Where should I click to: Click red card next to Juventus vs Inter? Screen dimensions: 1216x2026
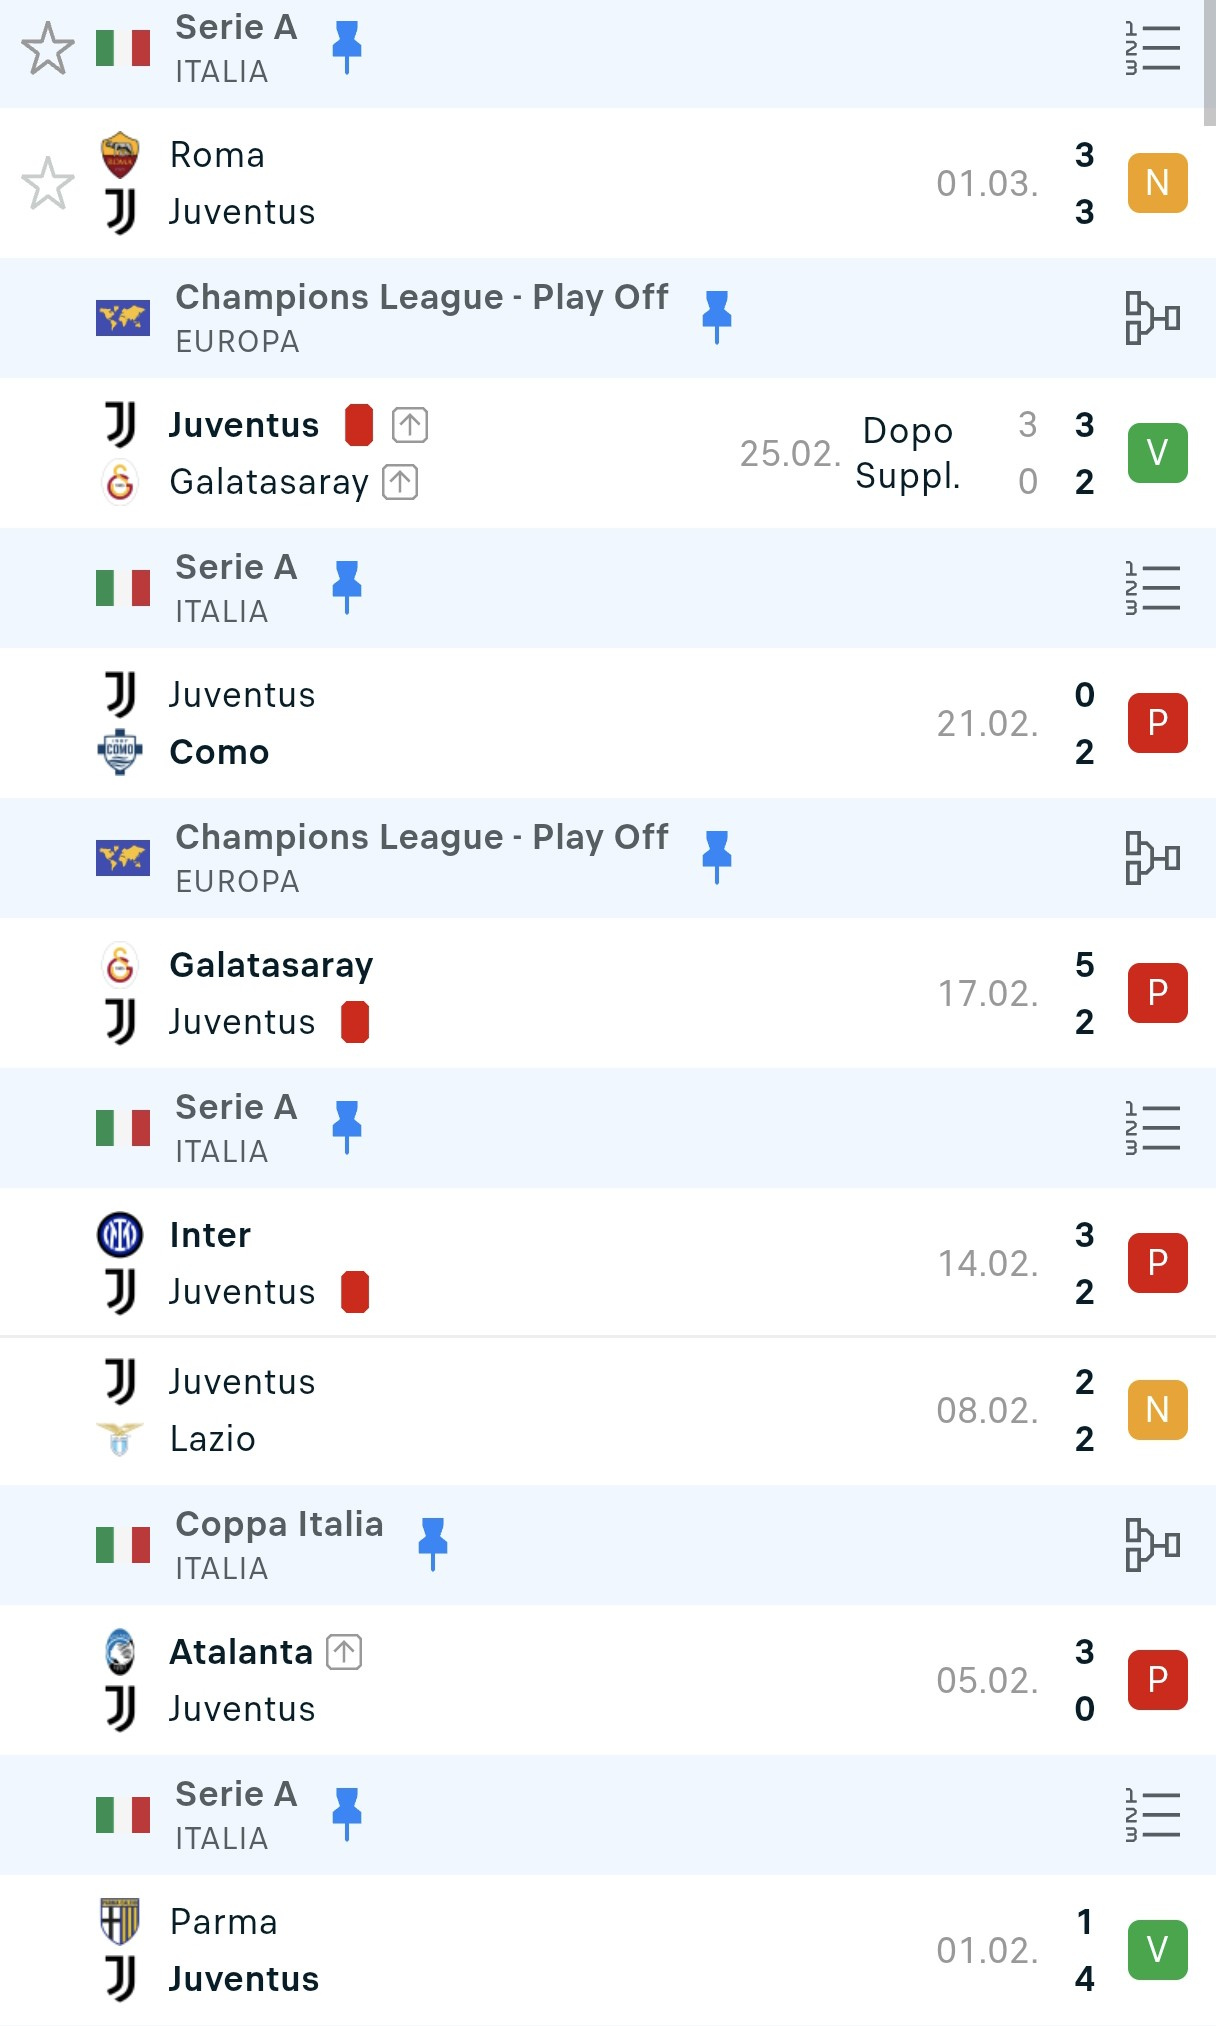point(355,1291)
